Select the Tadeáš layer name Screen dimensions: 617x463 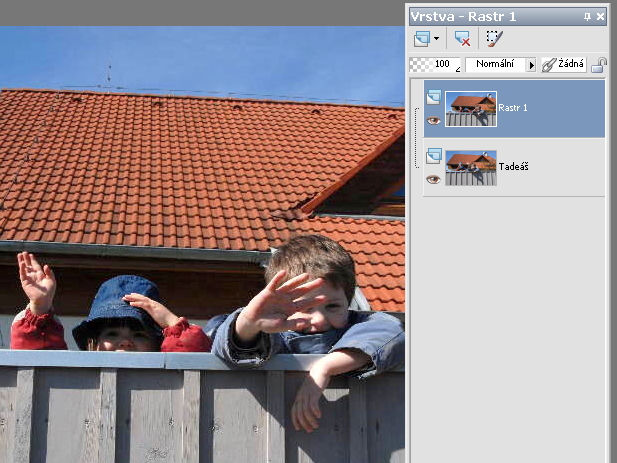coord(513,166)
